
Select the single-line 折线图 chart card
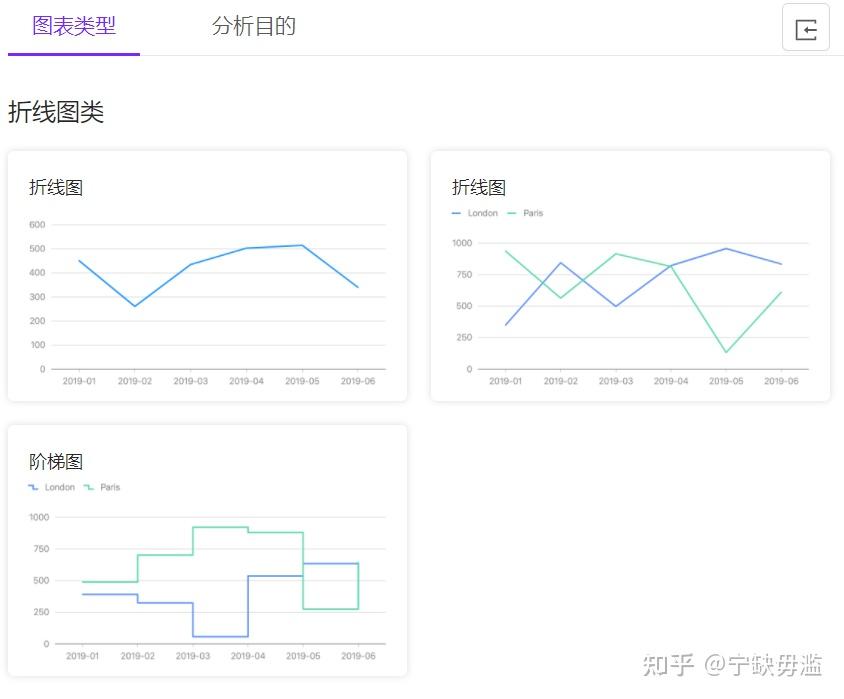[x=207, y=276]
